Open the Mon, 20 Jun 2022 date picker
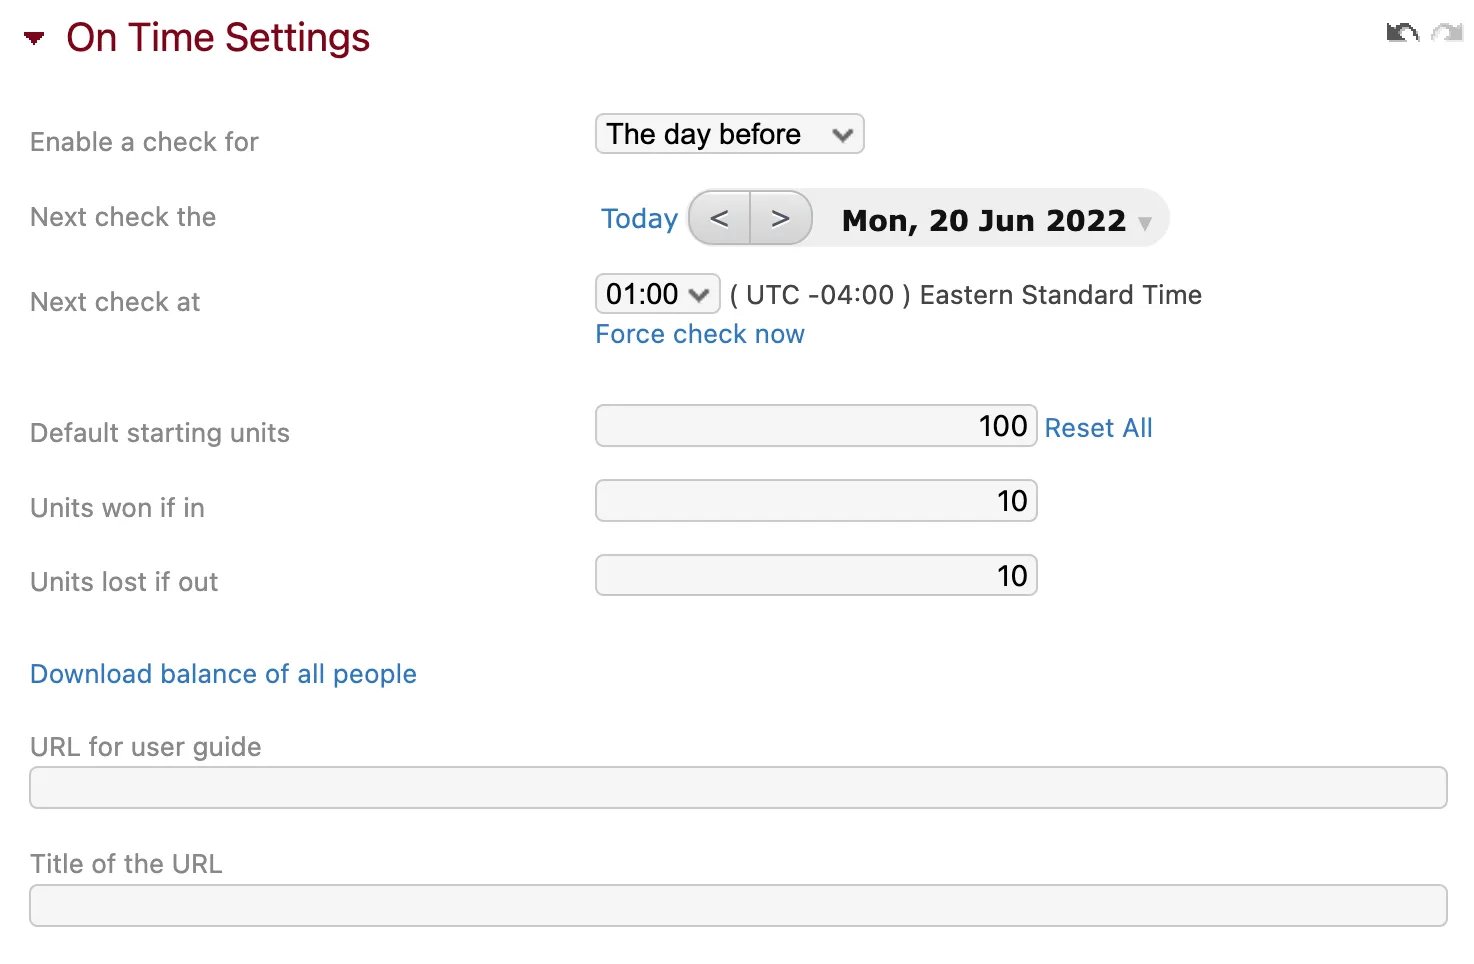The width and height of the screenshot is (1474, 964). [997, 220]
